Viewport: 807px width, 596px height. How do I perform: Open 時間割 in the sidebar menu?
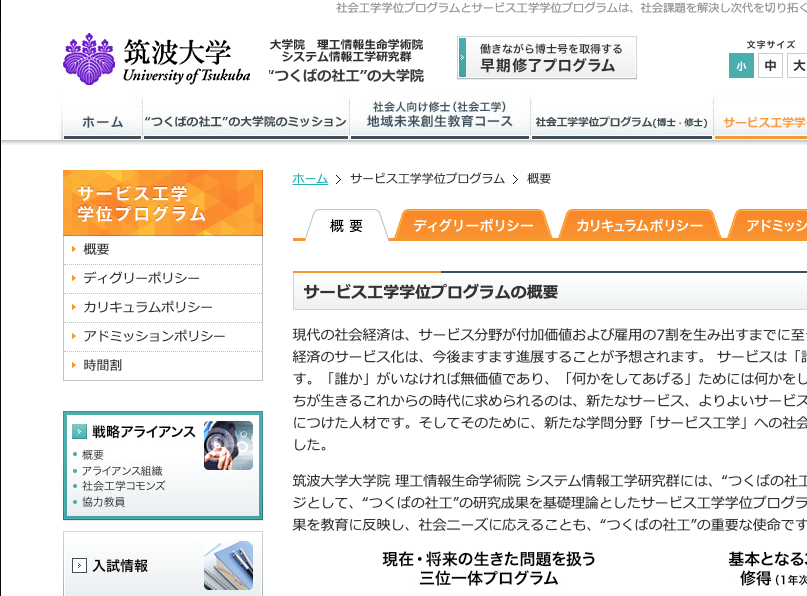point(163,365)
